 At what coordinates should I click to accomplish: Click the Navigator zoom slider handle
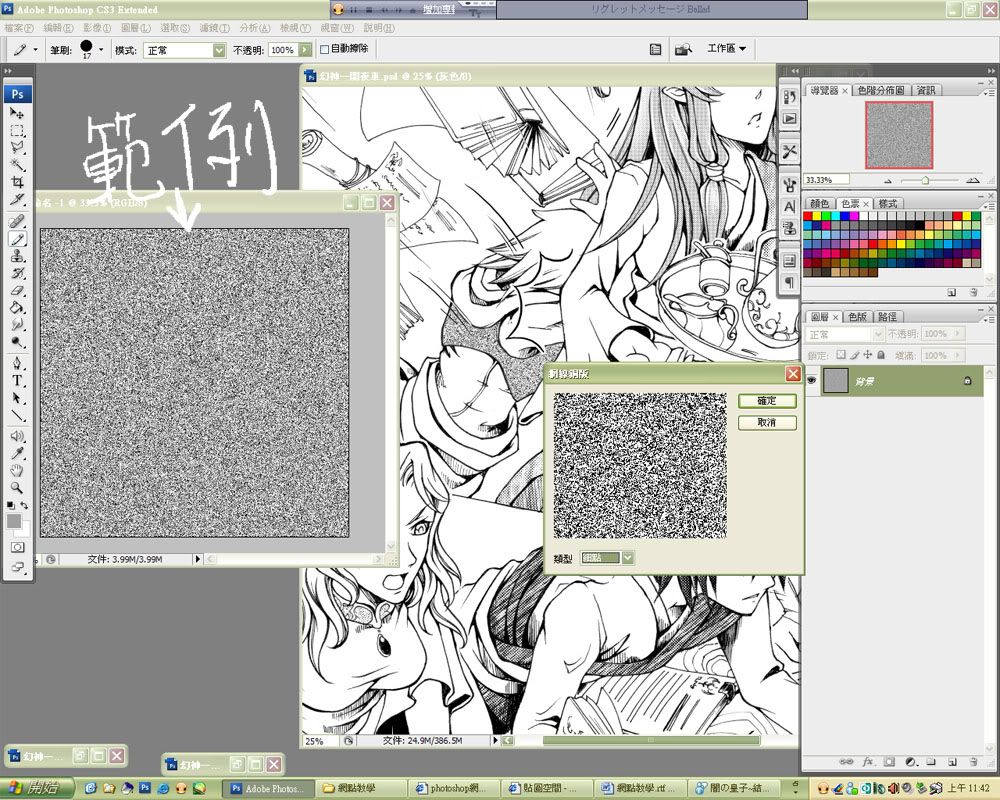(925, 181)
